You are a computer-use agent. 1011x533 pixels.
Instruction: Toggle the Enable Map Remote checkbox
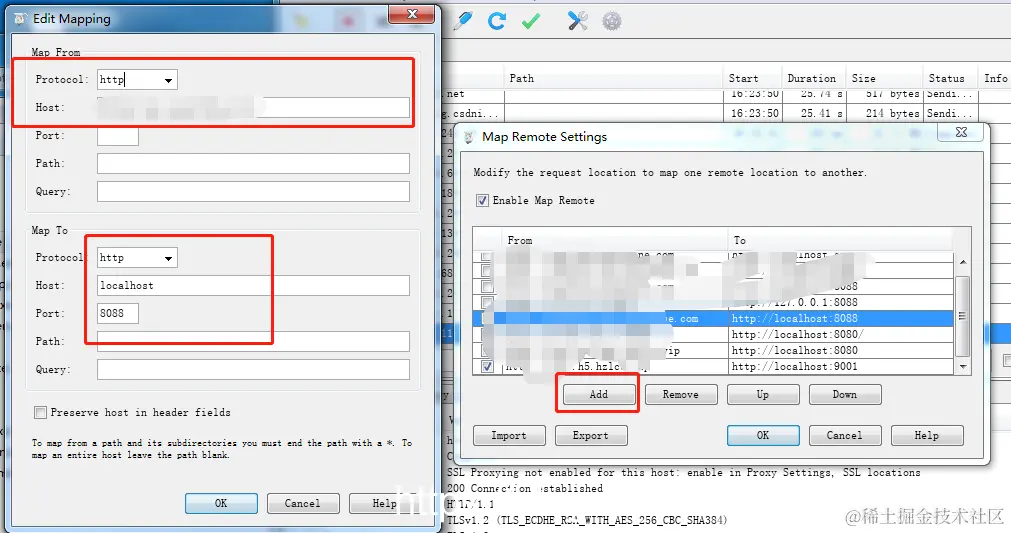pos(482,200)
